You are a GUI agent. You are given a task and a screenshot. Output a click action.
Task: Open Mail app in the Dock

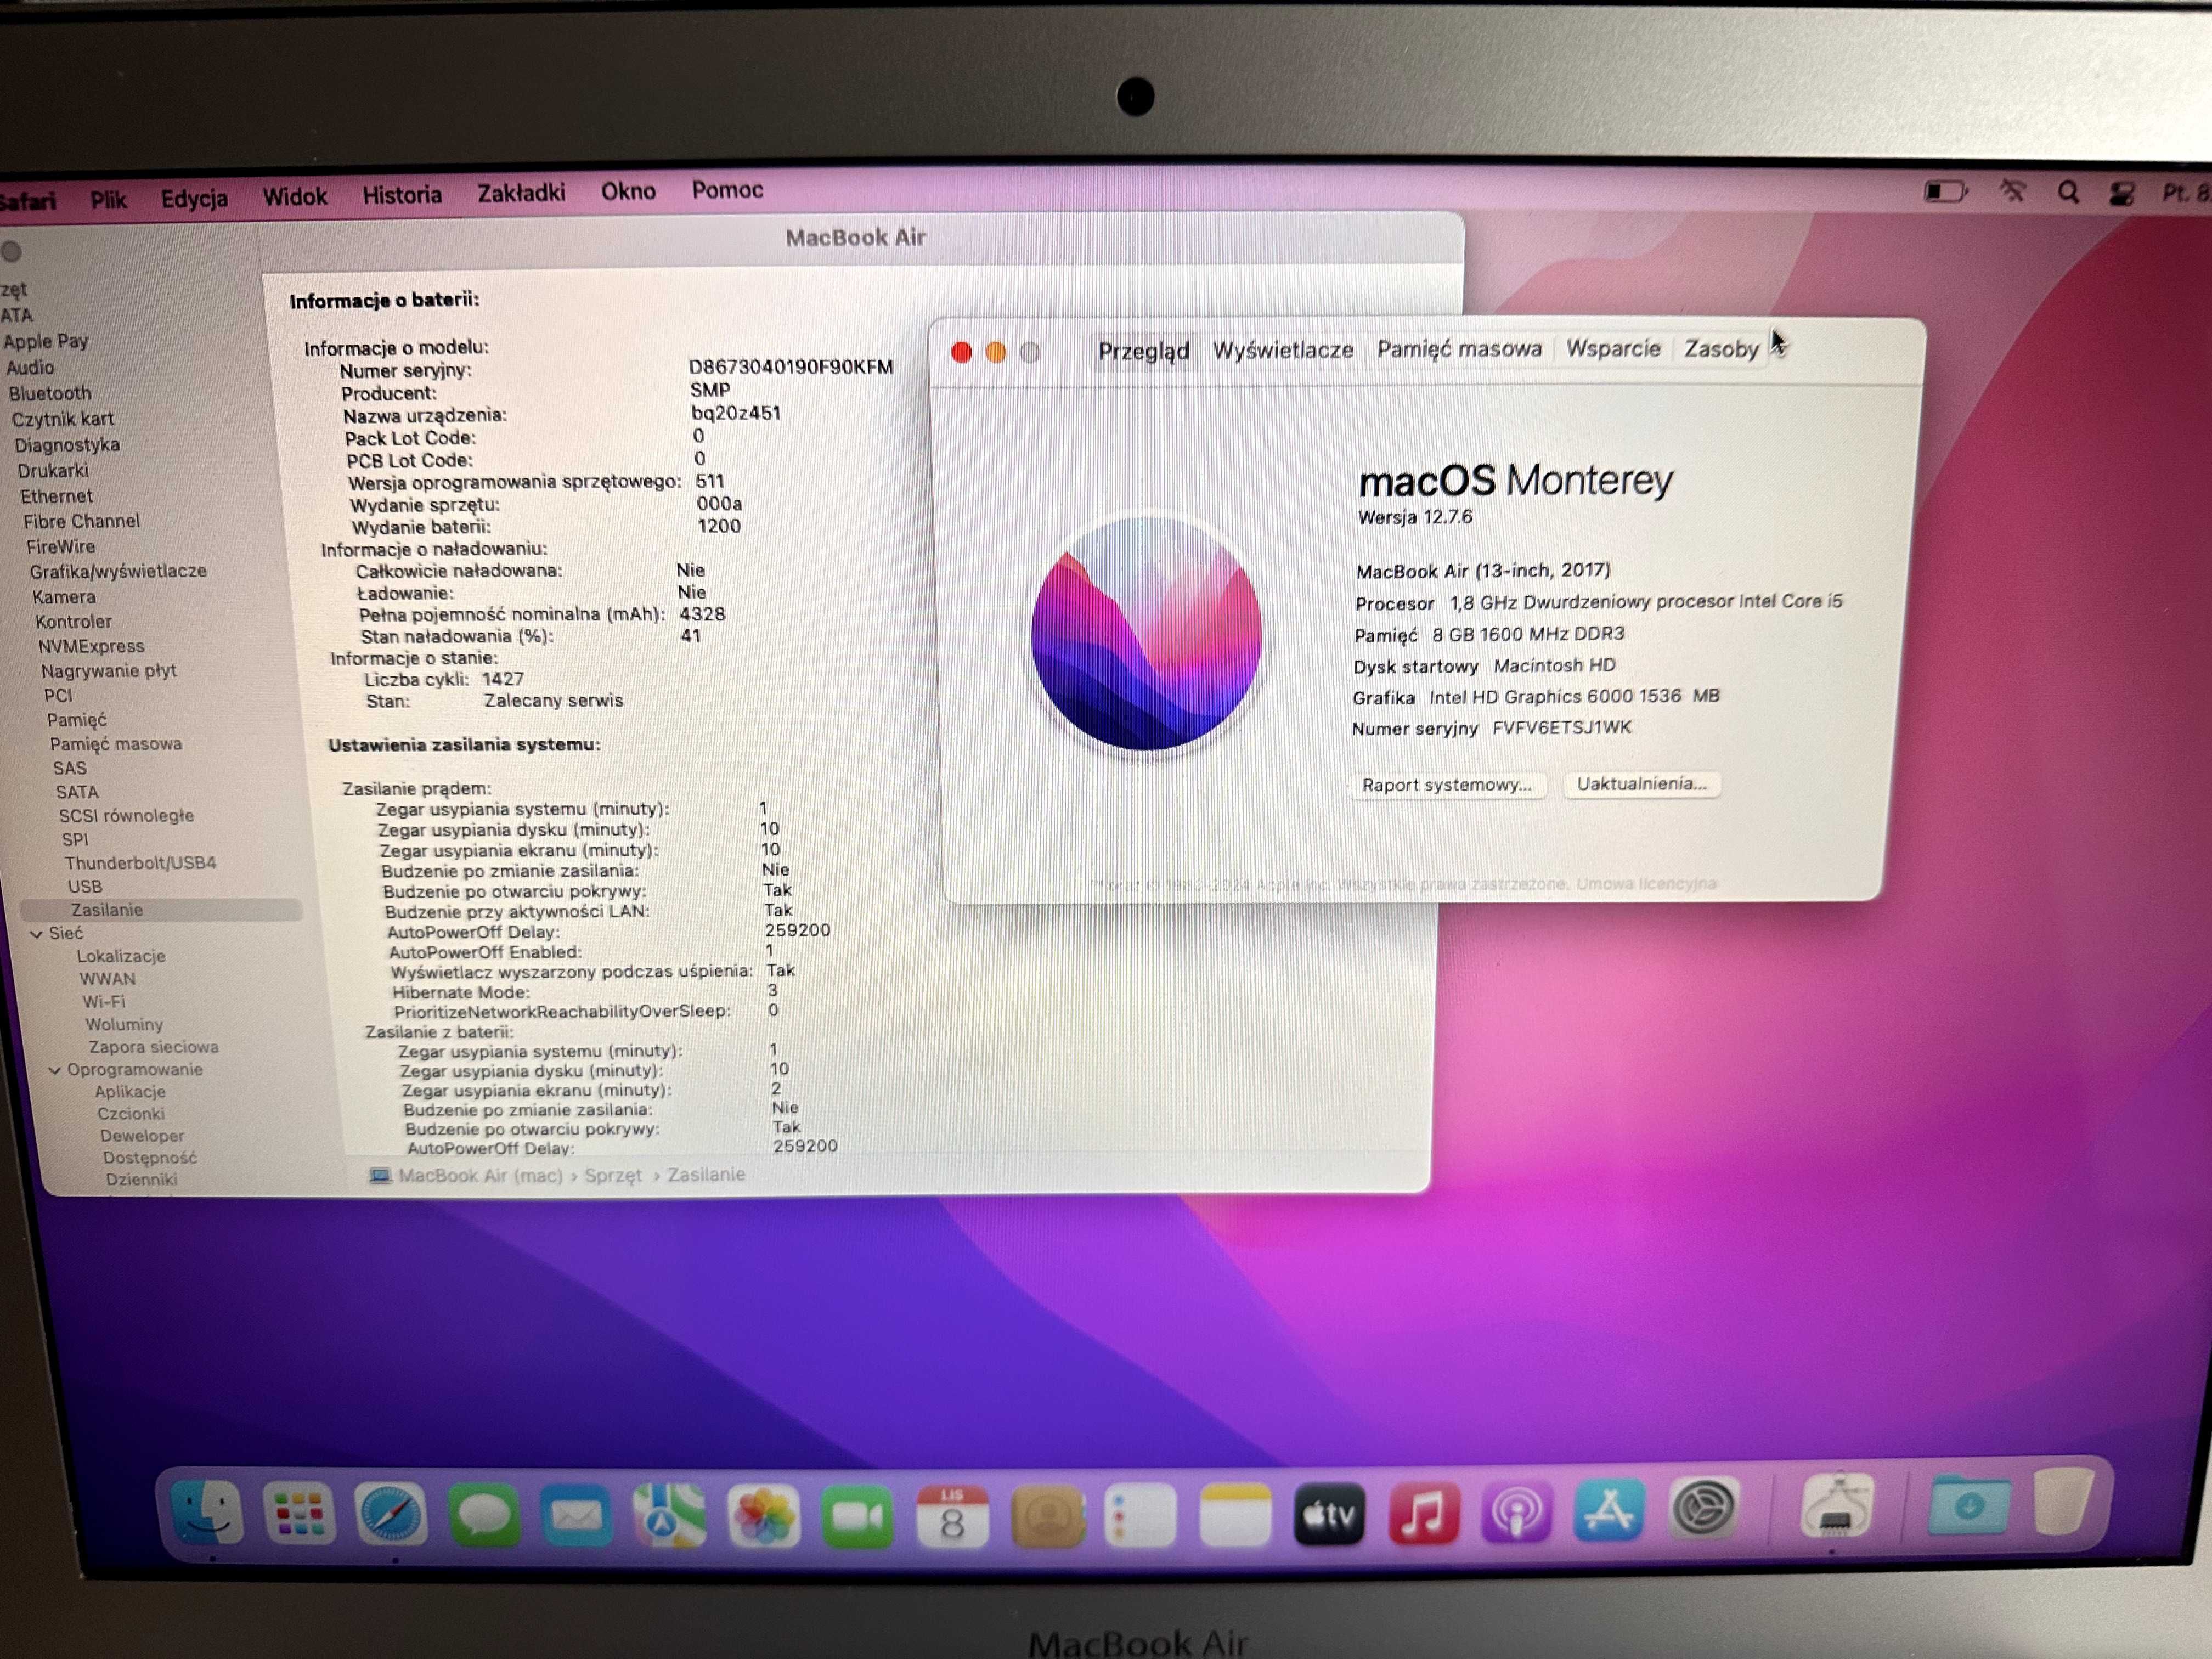[x=577, y=1516]
